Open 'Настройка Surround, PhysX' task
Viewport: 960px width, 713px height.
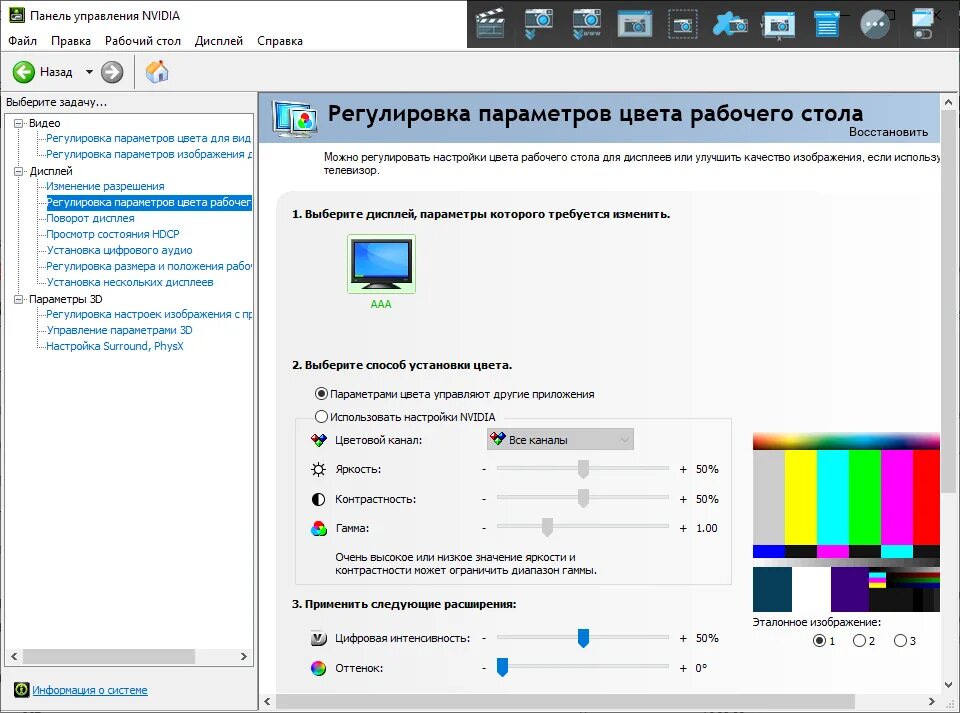pos(115,346)
